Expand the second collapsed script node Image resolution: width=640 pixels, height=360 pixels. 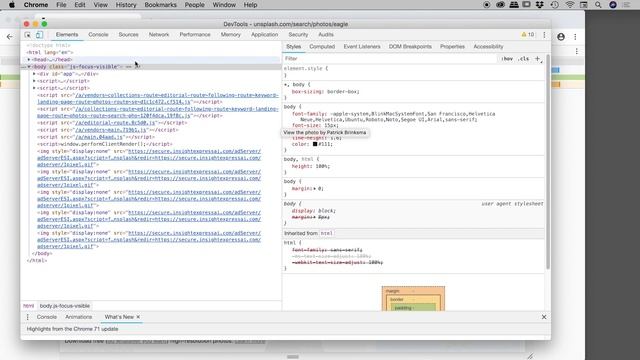pos(34,88)
